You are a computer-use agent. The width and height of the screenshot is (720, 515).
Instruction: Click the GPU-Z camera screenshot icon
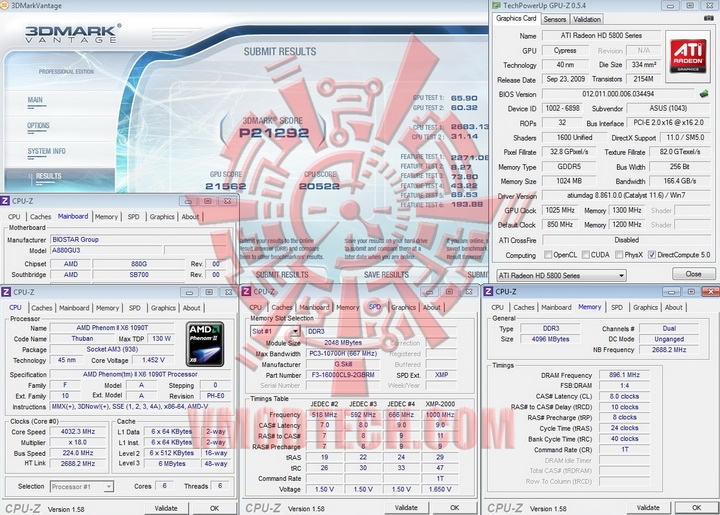(709, 18)
